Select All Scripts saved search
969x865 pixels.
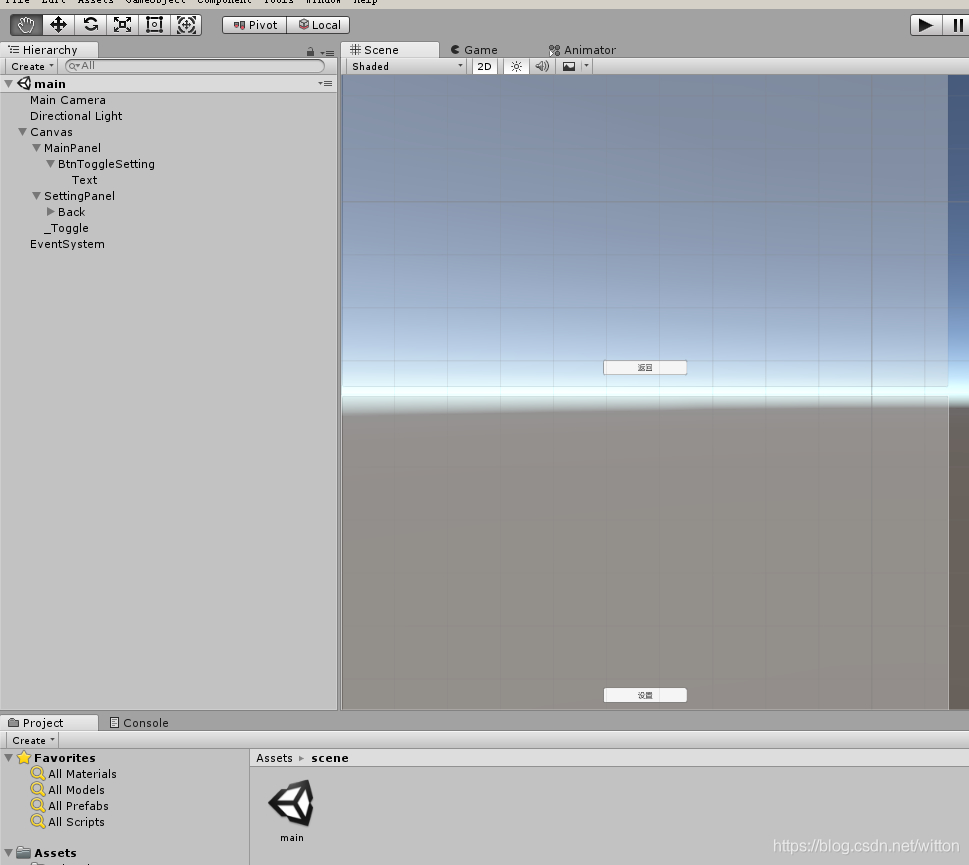point(77,822)
